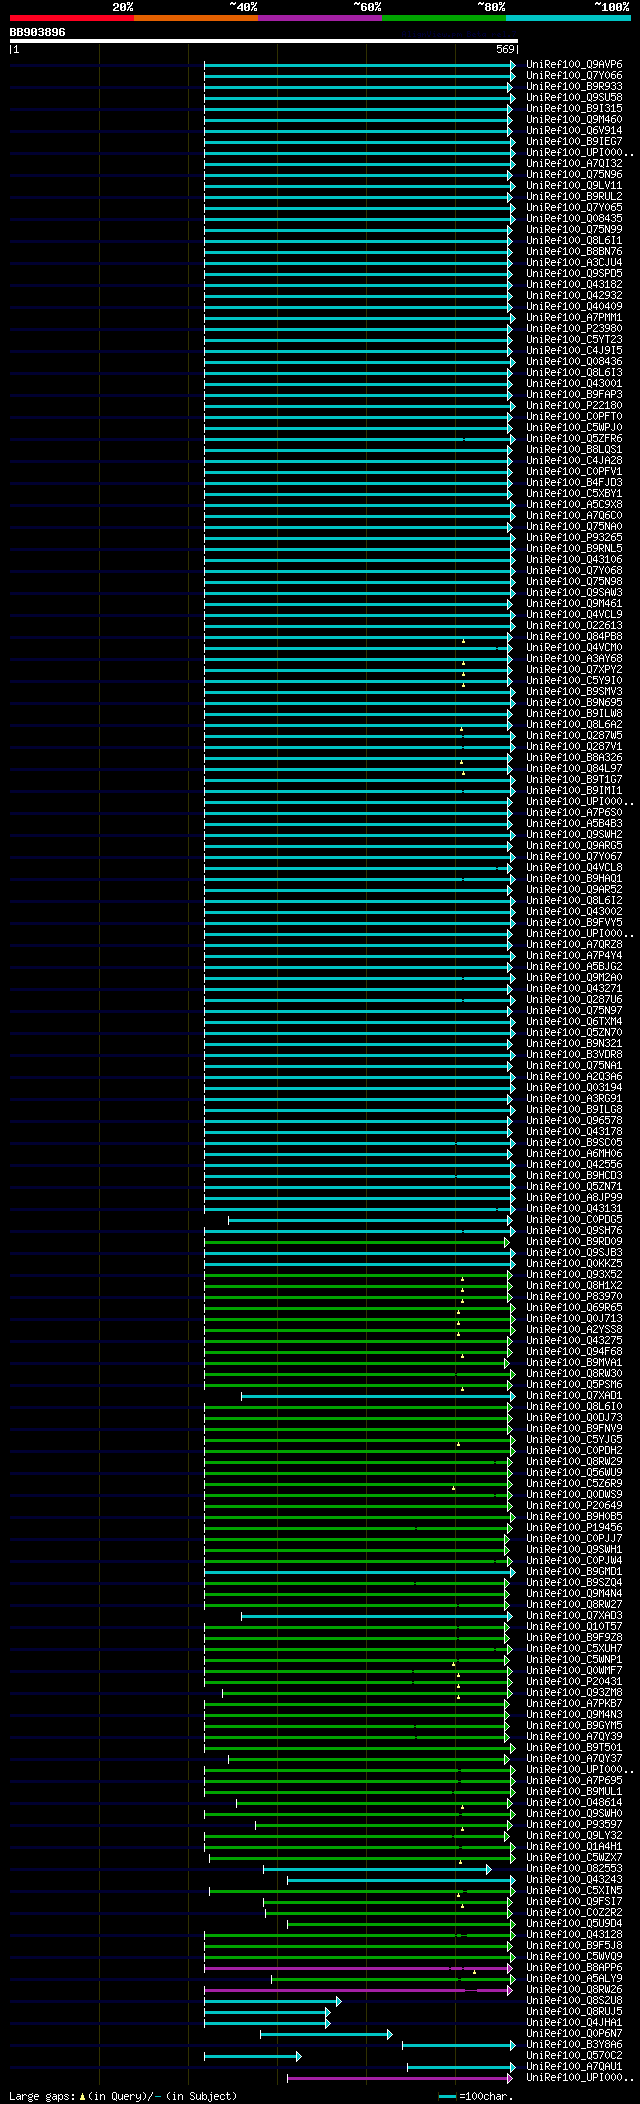The width and height of the screenshot is (640, 2104).
Task: Open hit UniRef100_B9IEG7
Action: [574, 142]
